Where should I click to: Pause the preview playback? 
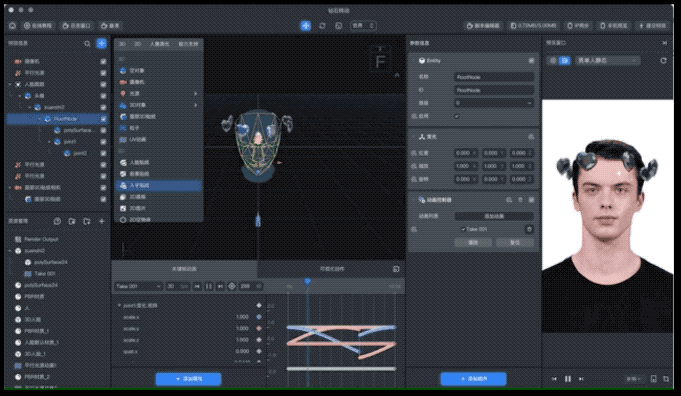pyautogui.click(x=568, y=379)
